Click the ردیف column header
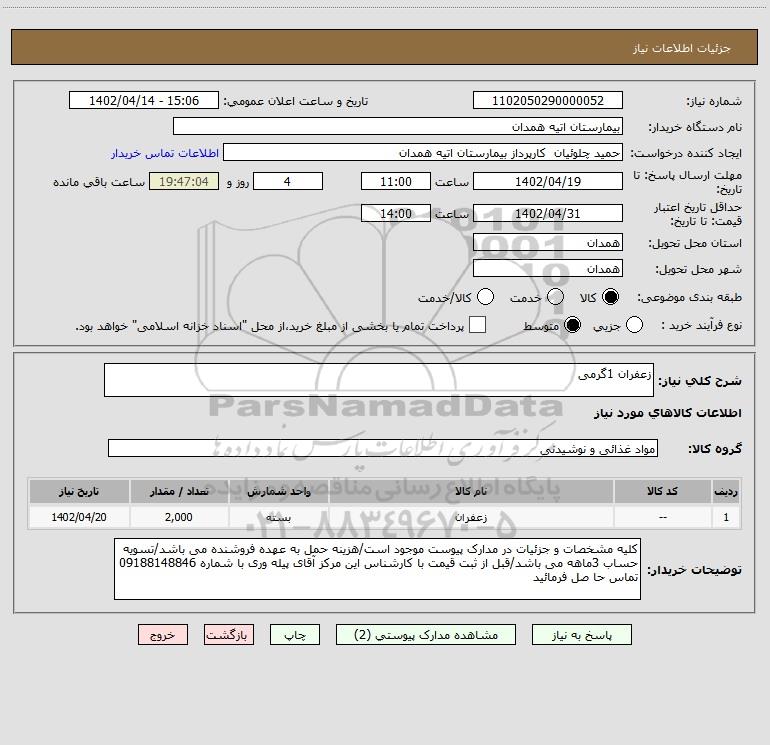This screenshot has width=770, height=745. point(726,491)
